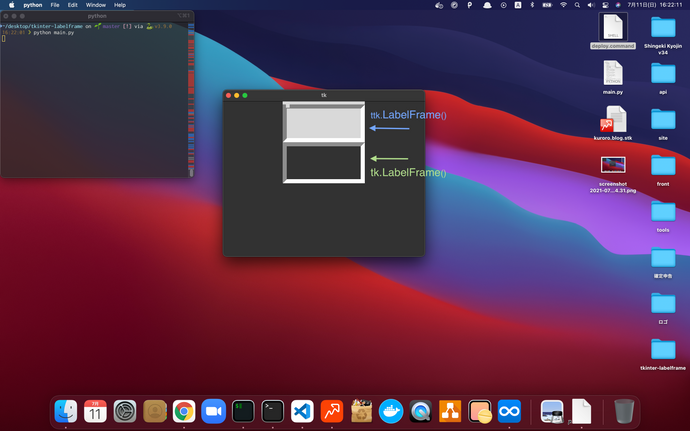Open the blank document in the Dock
This screenshot has height=431, width=690.
[581, 412]
